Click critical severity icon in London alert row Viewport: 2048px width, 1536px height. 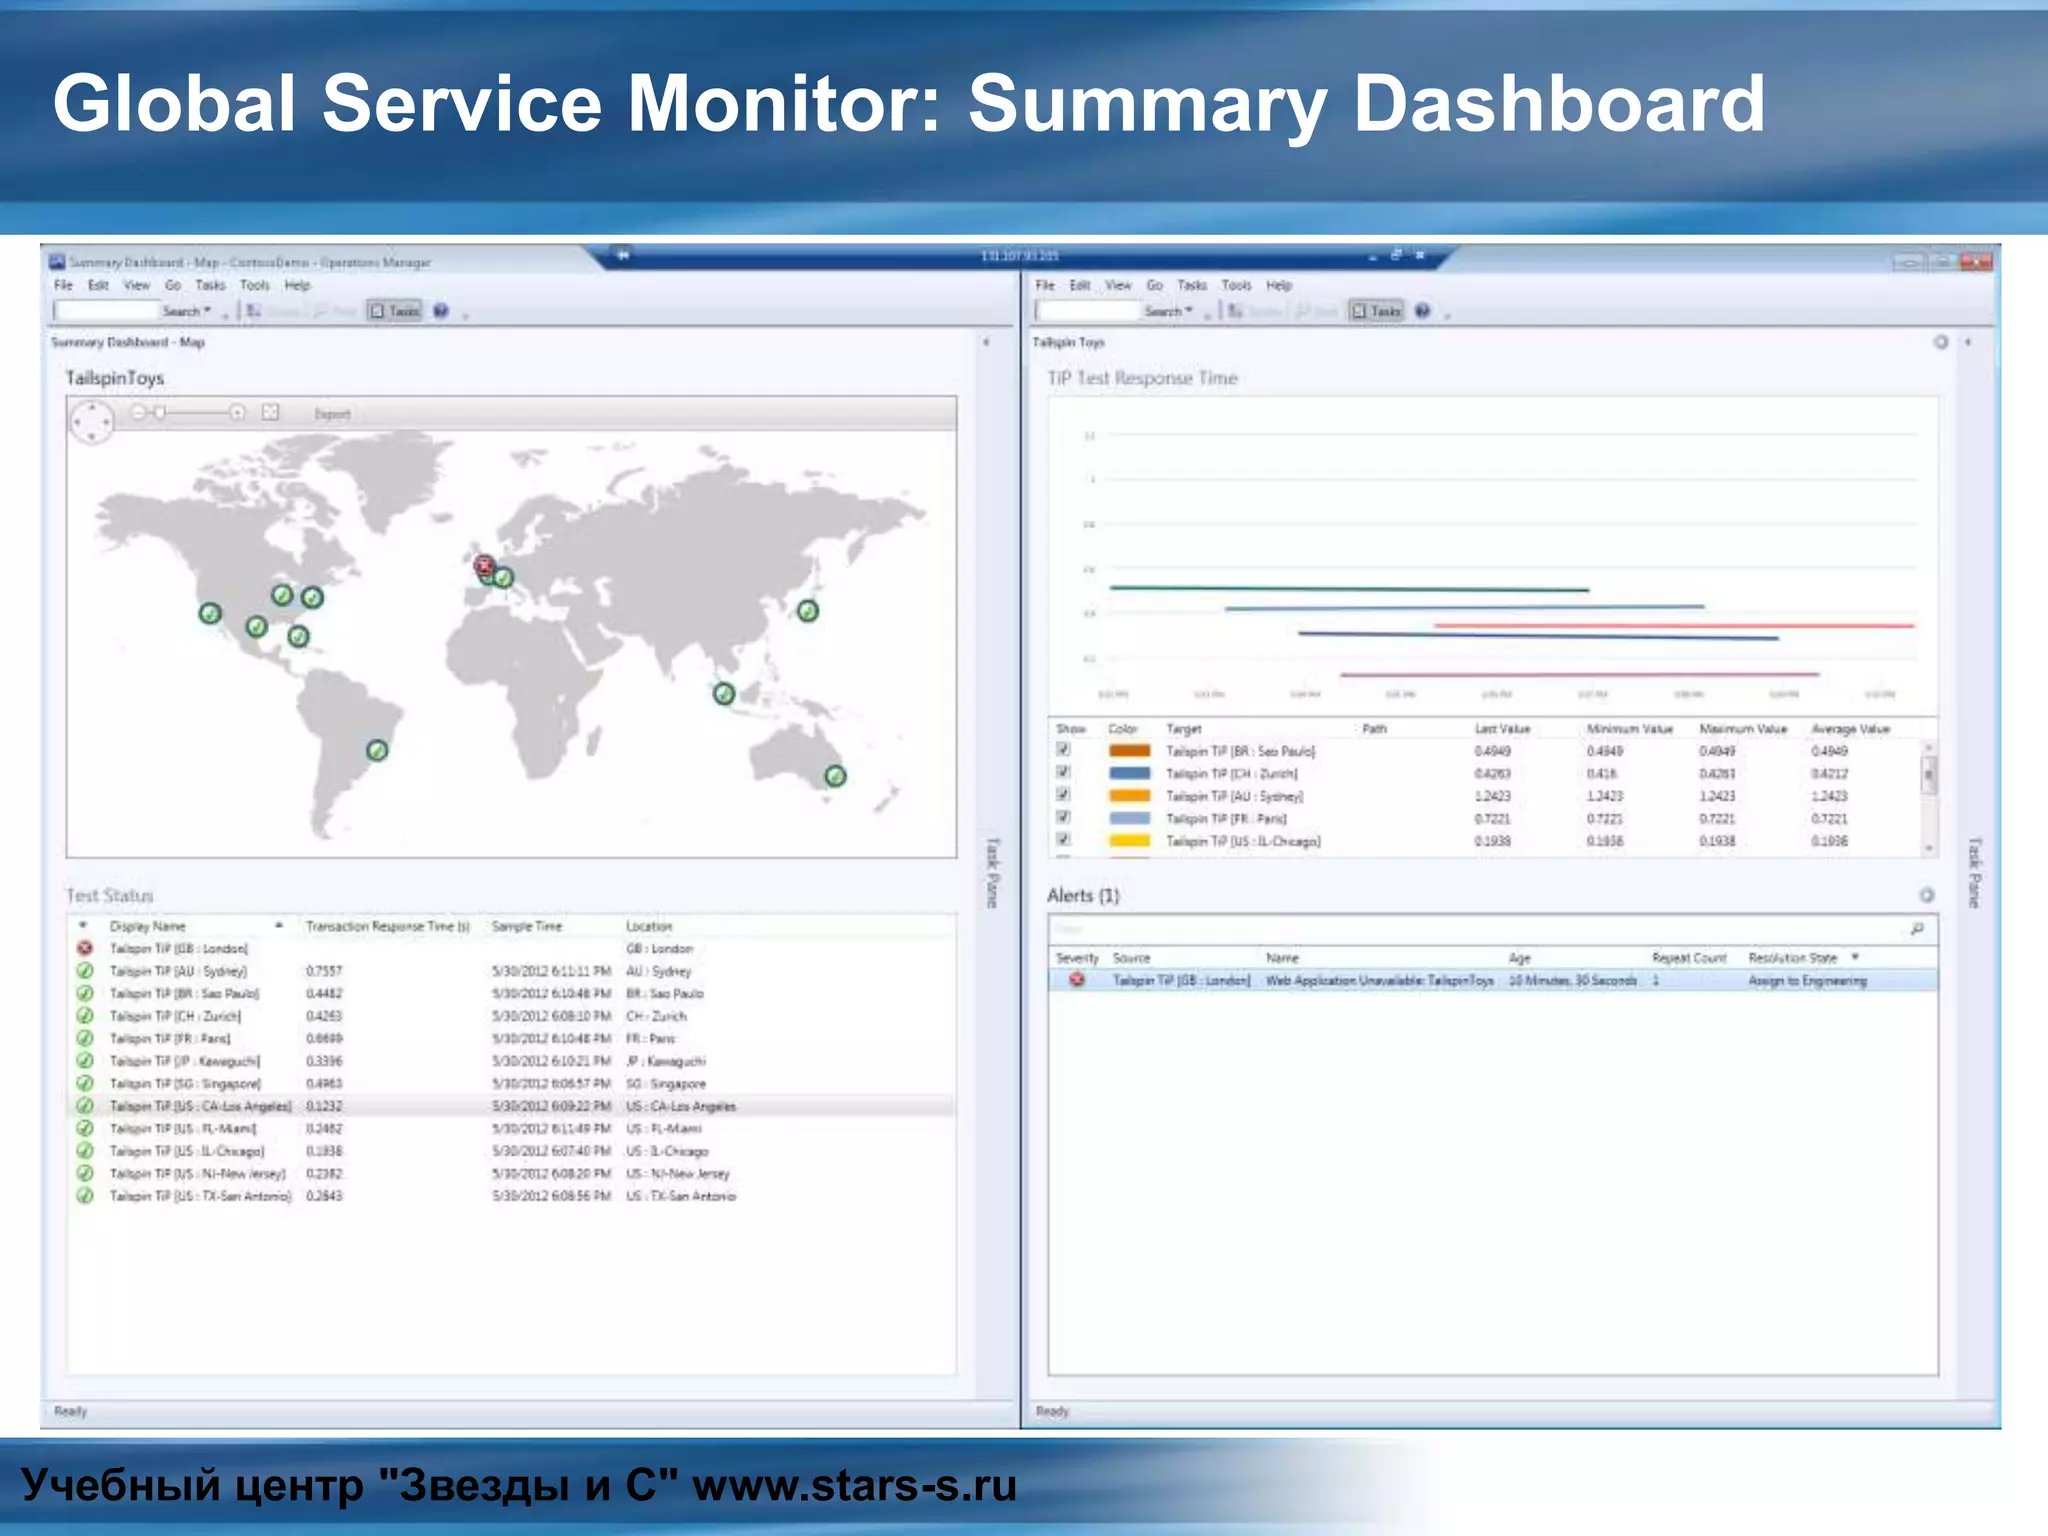pos(1077,980)
